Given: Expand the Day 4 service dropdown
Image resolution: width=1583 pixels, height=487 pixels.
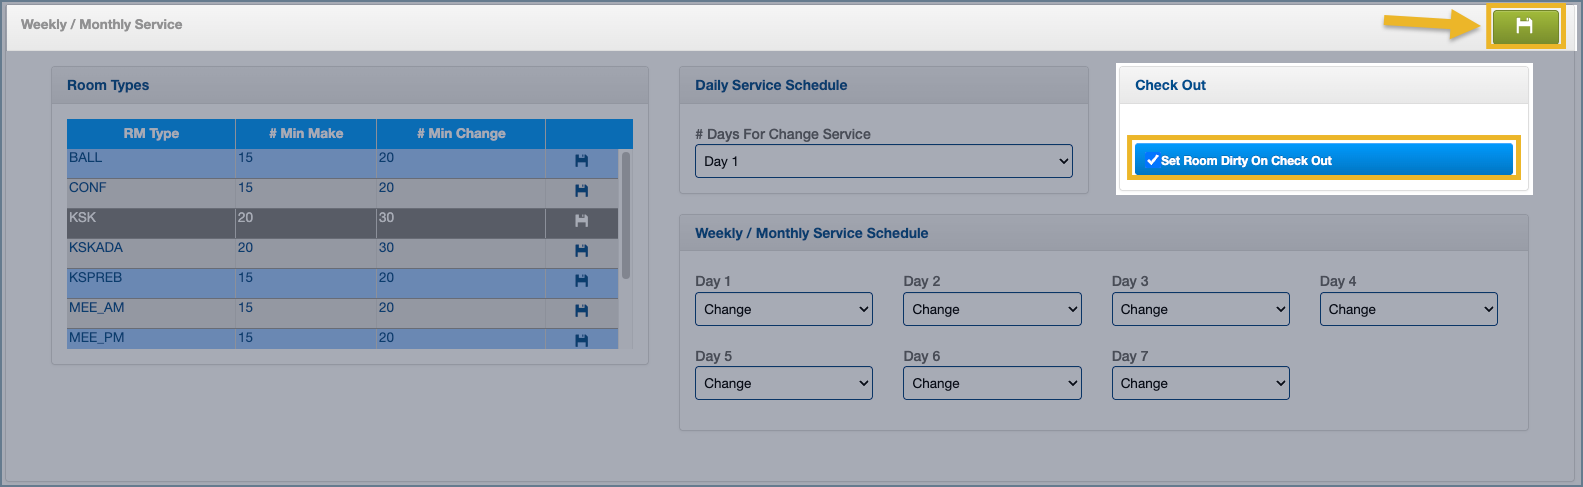Looking at the screenshot, I should point(1408,309).
